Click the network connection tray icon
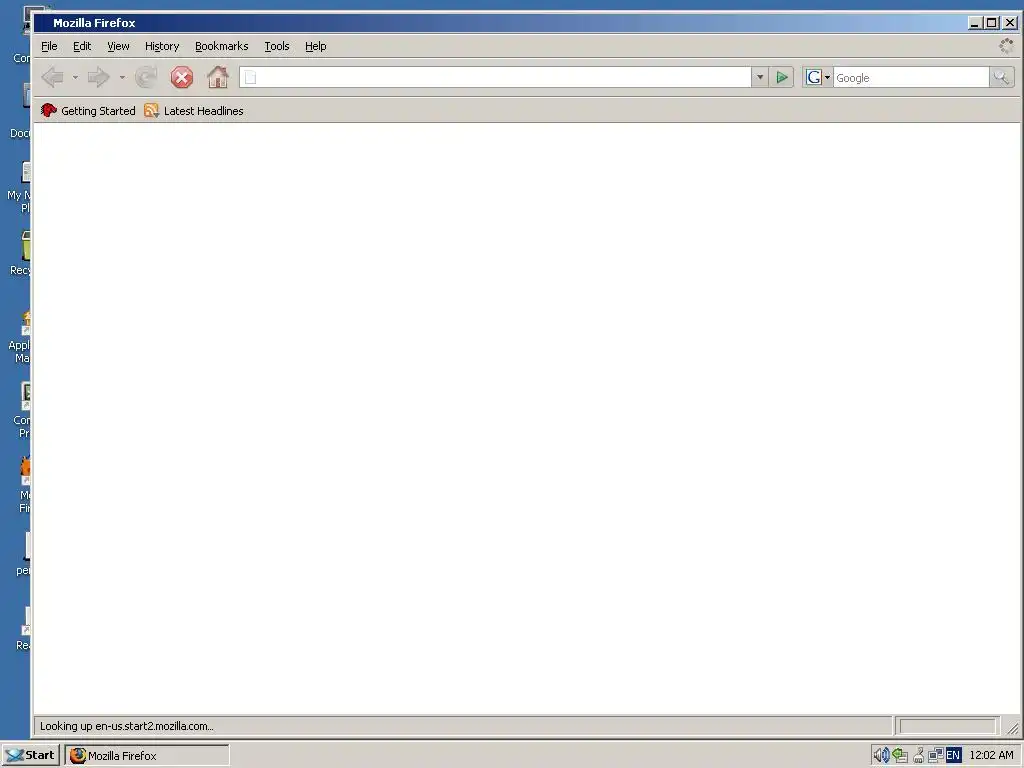Viewport: 1024px width, 768px height. [x=935, y=756]
